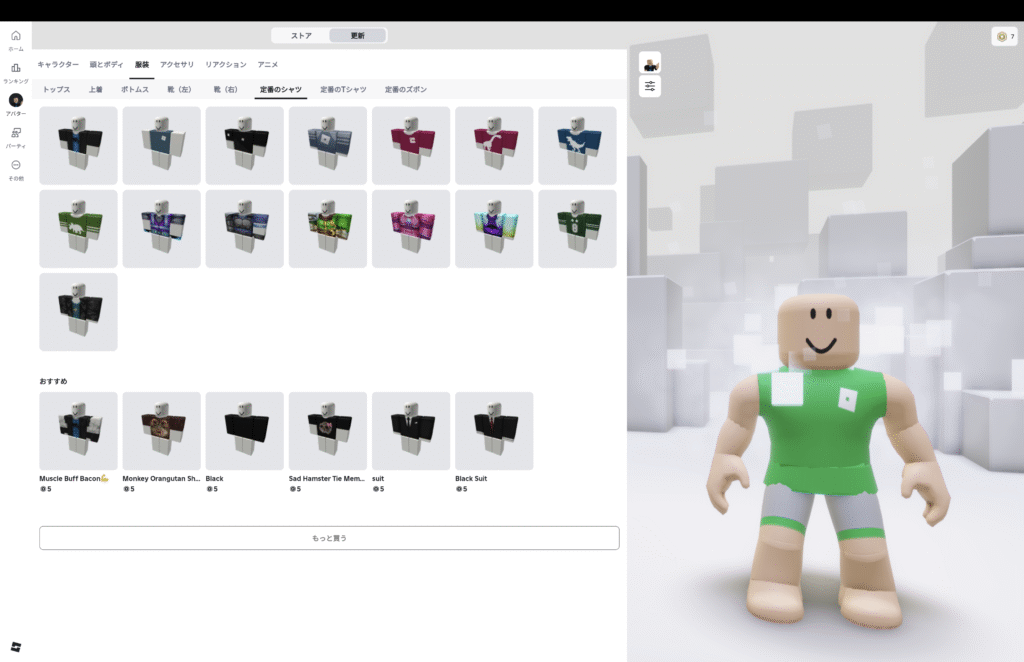Open the トップス subcategory tab
This screenshot has height=662, width=1024.
point(57,90)
